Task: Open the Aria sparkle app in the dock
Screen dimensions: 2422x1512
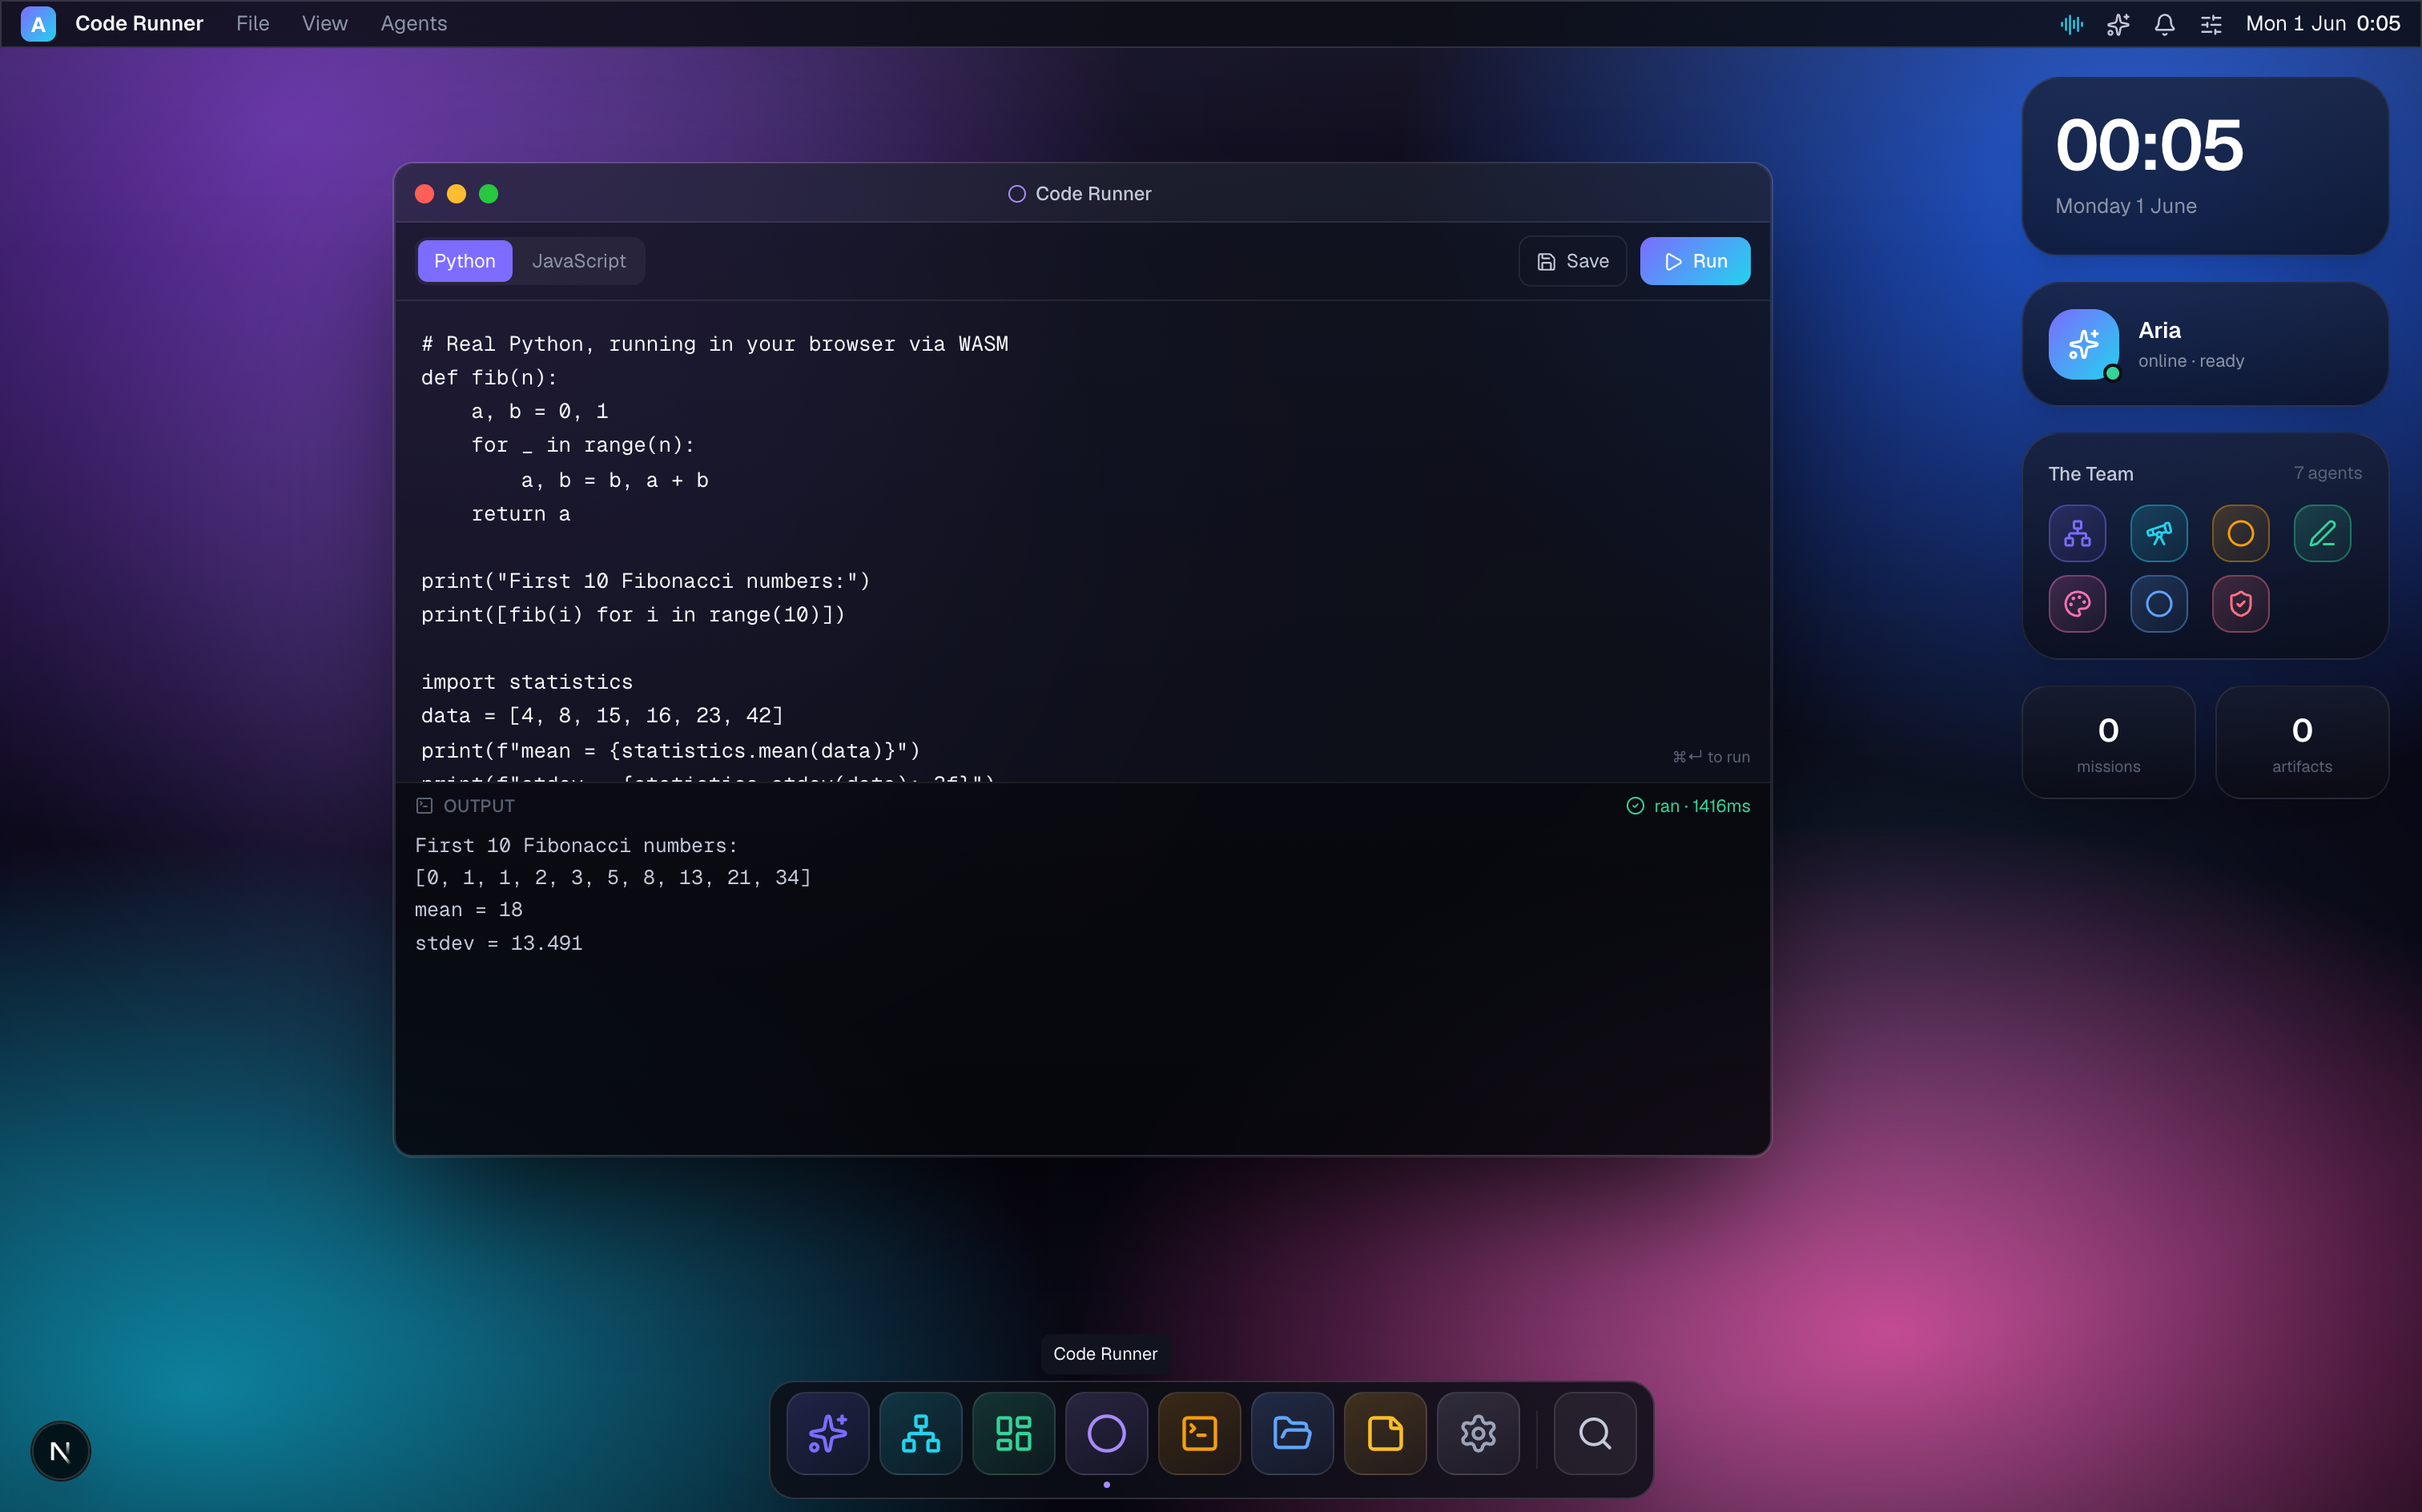Action: 827,1433
